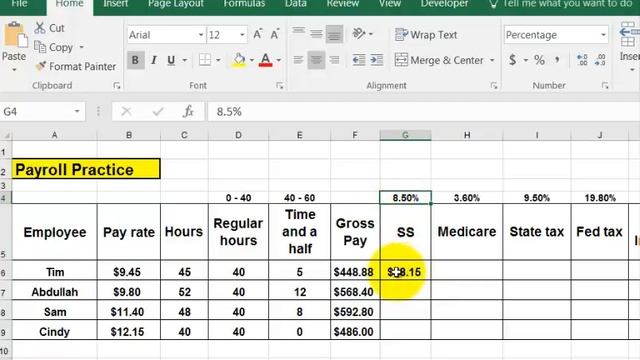Select the Payroll Practice title cell
The image size is (640, 360).
point(86,169)
